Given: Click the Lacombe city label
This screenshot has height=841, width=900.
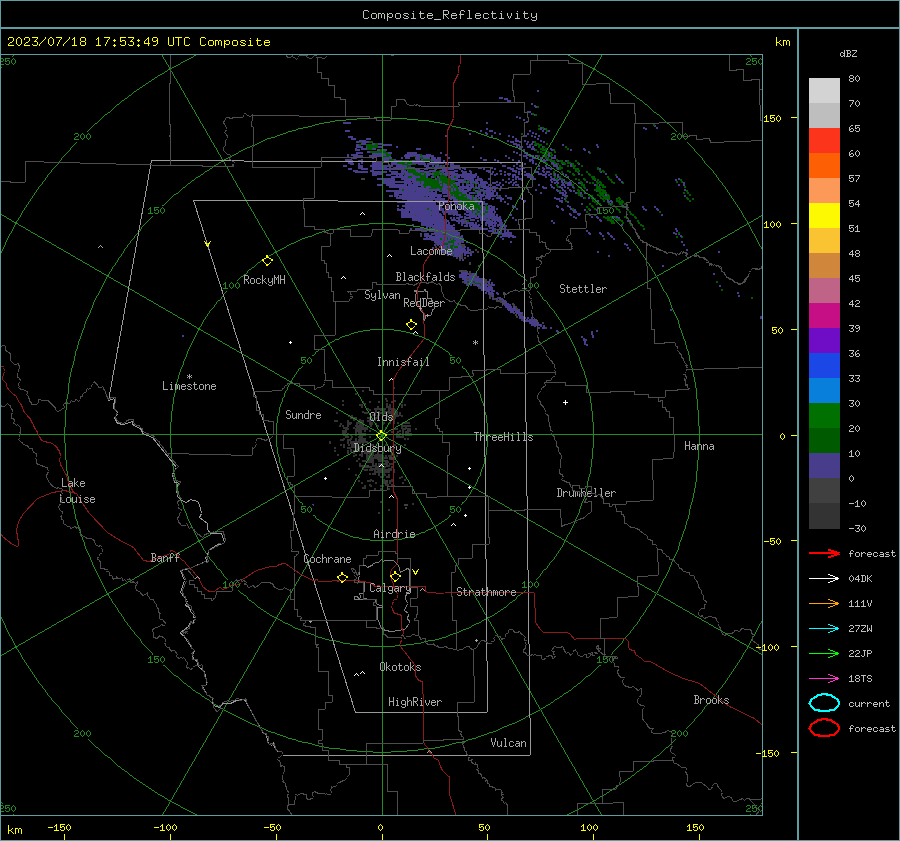Looking at the screenshot, I should 431,251.
